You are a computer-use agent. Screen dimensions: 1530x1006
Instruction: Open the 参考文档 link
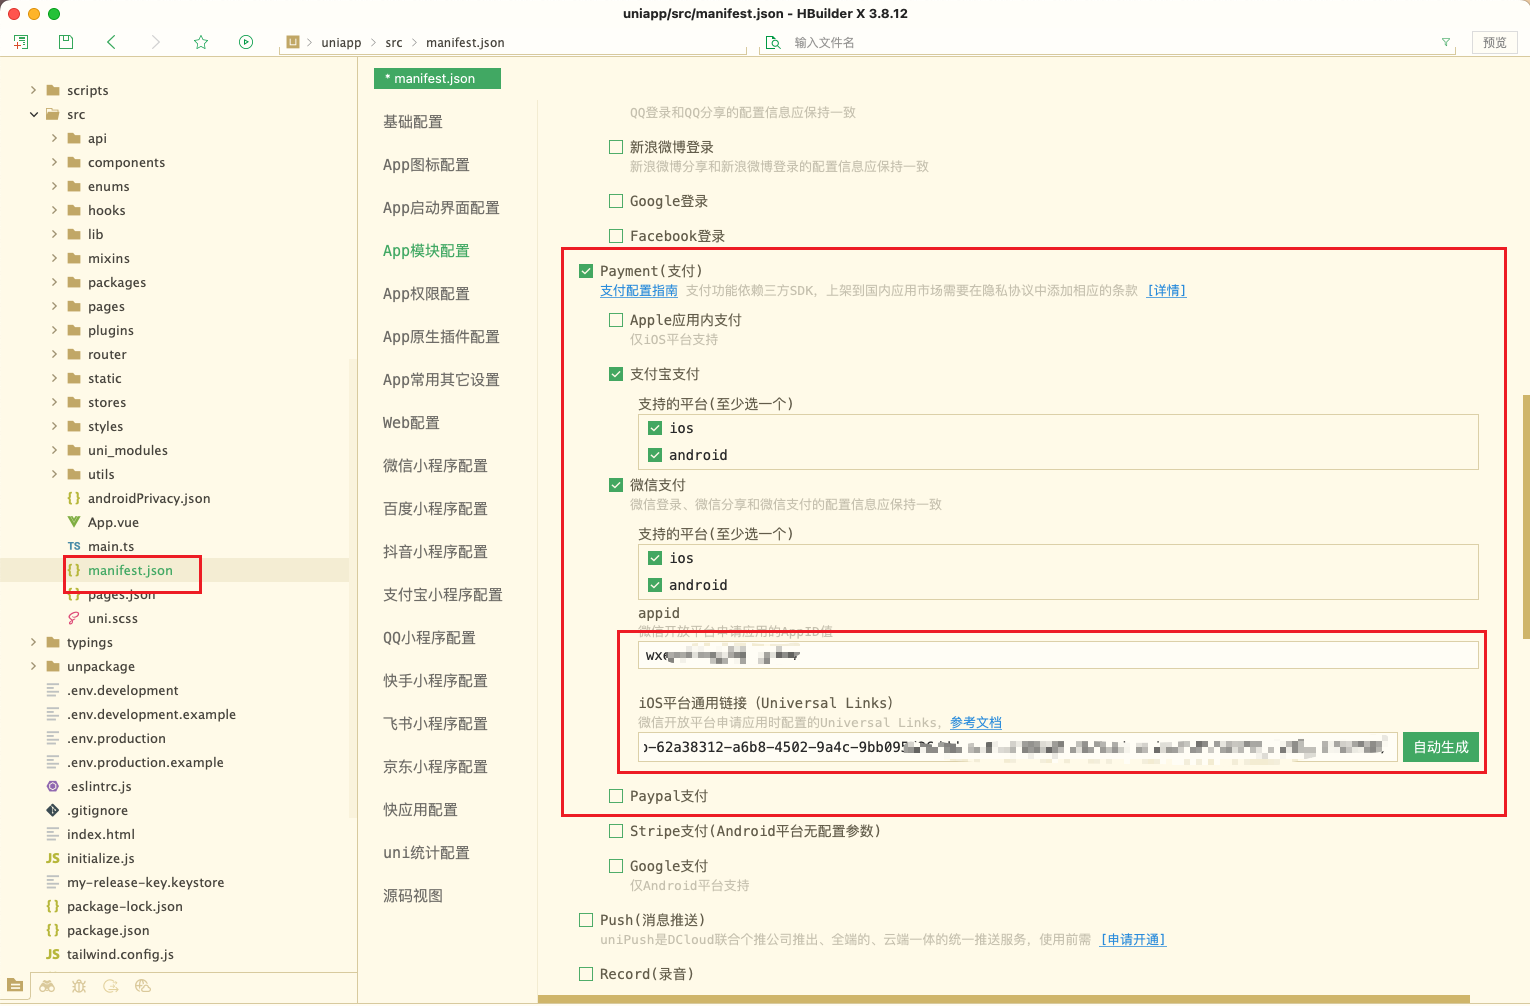(976, 723)
